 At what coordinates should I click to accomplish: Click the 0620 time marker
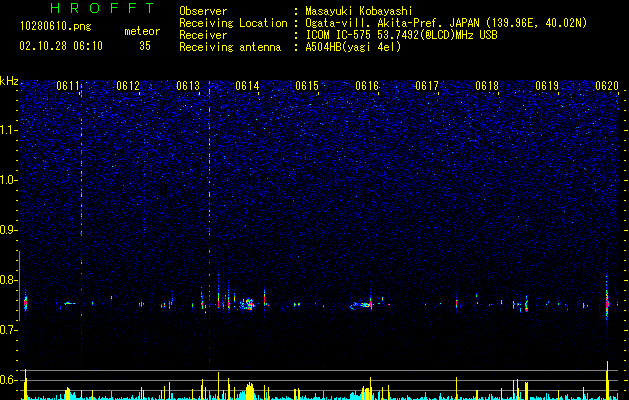click(607, 86)
